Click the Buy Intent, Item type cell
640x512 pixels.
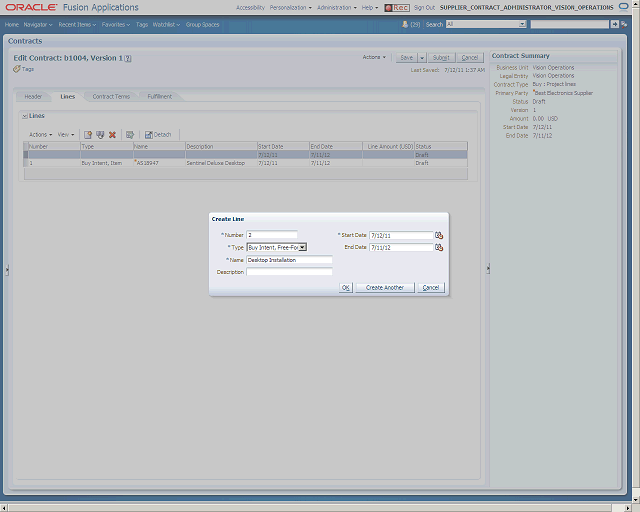pos(107,163)
